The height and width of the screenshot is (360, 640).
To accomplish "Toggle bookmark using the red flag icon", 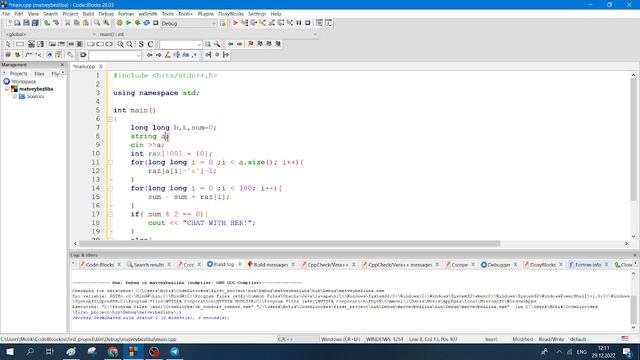I will [x=251, y=44].
